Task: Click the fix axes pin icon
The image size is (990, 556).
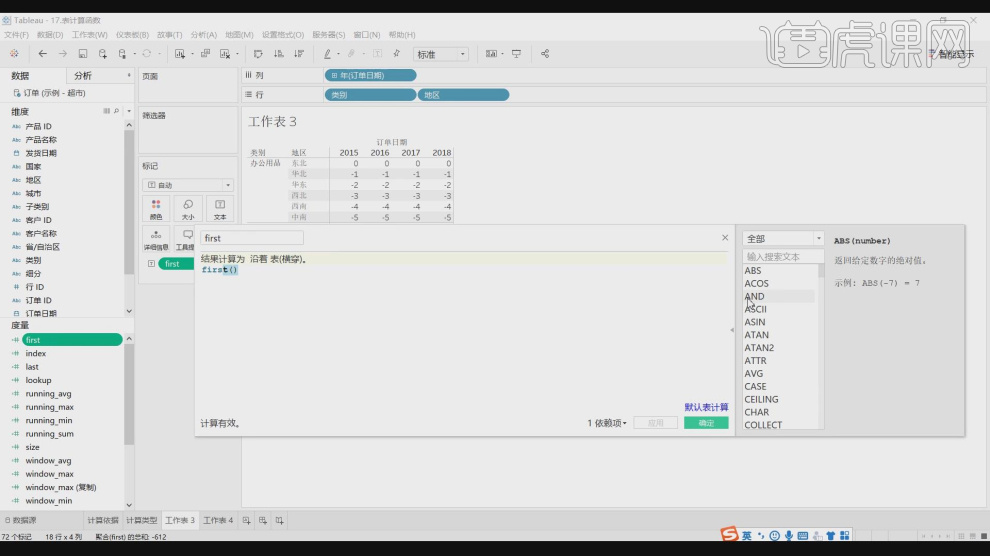Action: pos(397,54)
